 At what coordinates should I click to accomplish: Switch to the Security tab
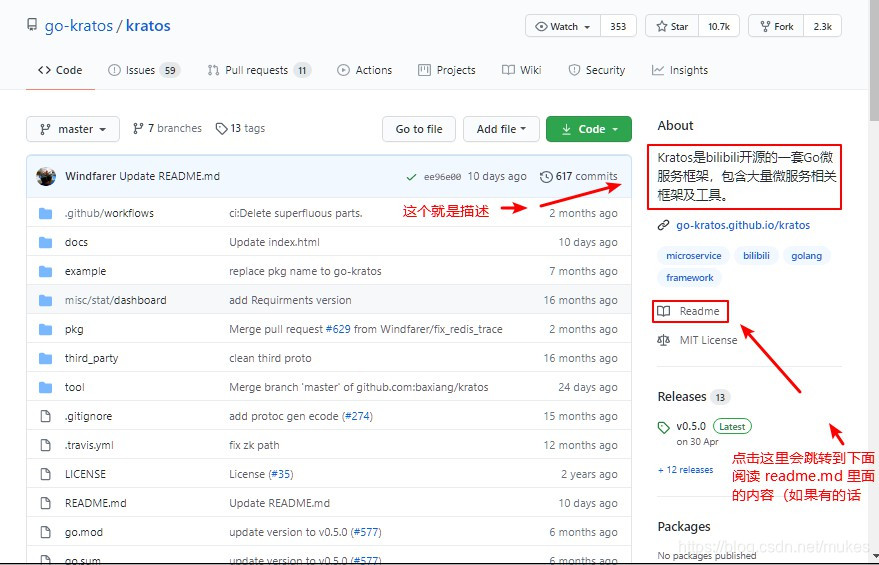point(596,70)
